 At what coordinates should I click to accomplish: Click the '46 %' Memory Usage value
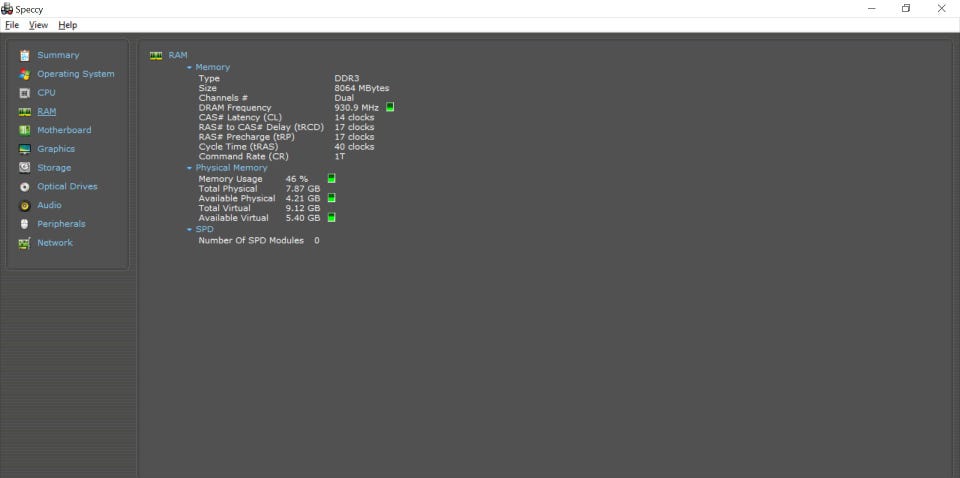[296, 179]
